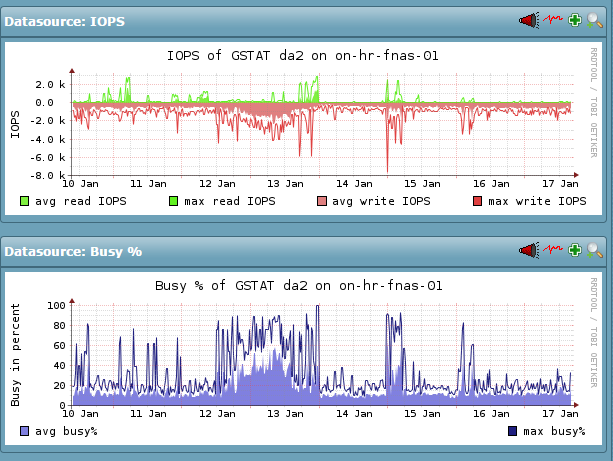Zoom IOPS graph with magnifier icon
Screen dimensions: 613x461
[x=595, y=20]
